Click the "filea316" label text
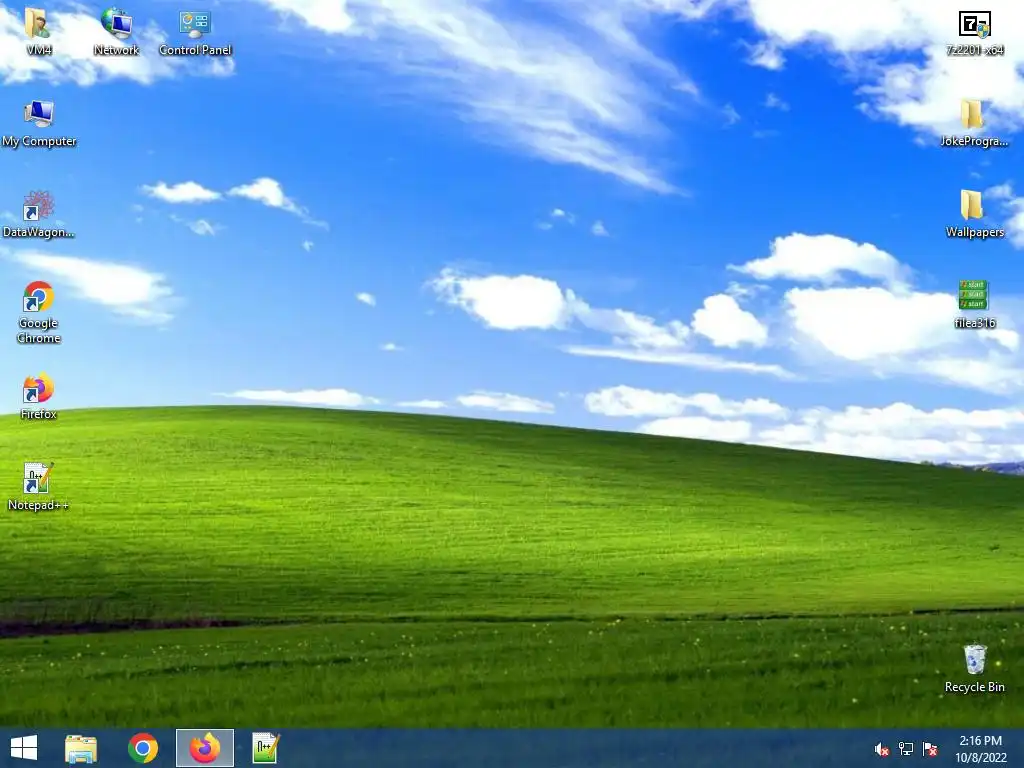The height and width of the screenshot is (768, 1024). (x=974, y=323)
